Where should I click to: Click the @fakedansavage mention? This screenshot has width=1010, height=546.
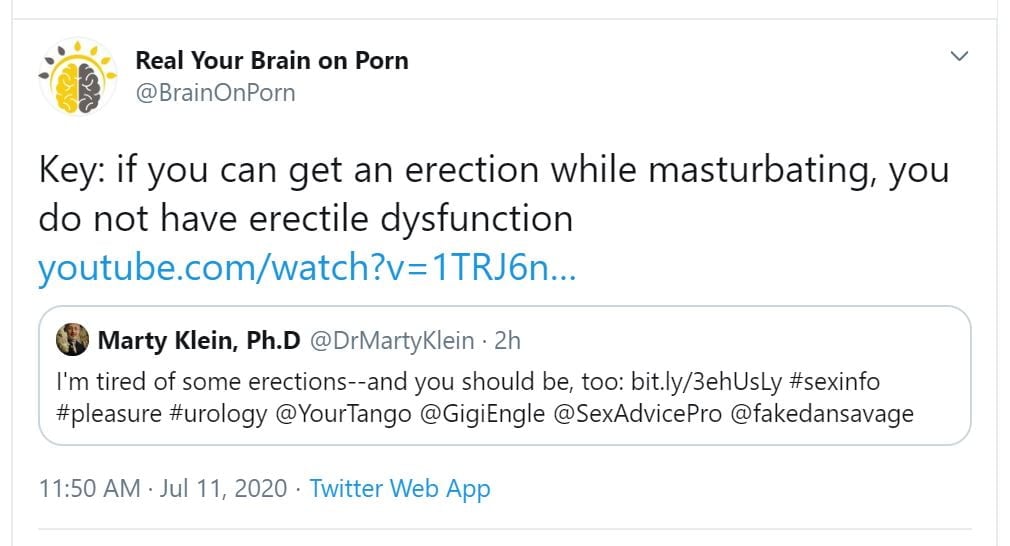click(x=822, y=414)
